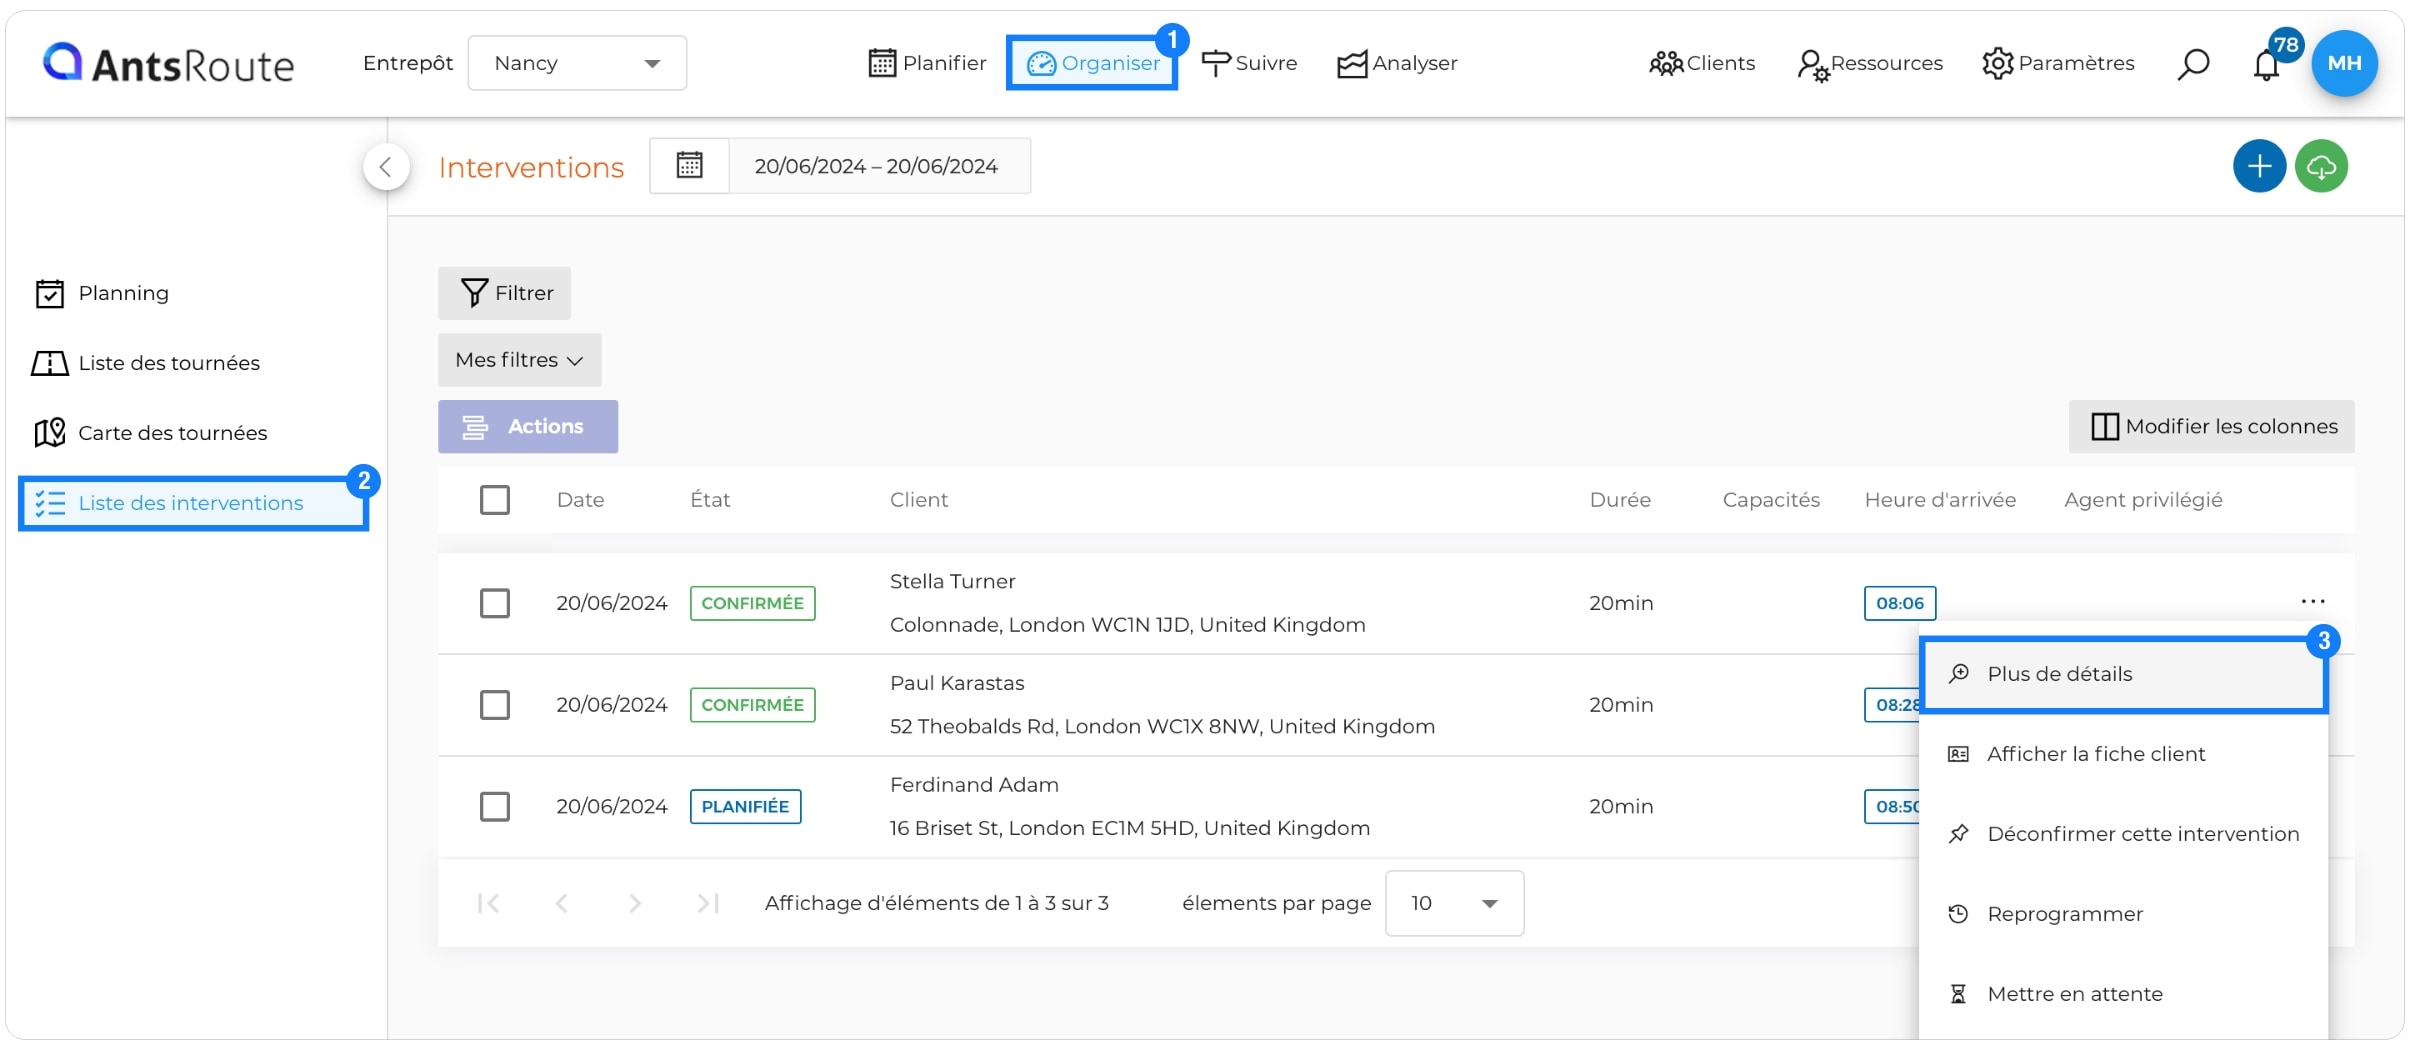Image resolution: width=2410 pixels, height=1049 pixels.
Task: Sort by the Date column header
Action: coord(581,500)
